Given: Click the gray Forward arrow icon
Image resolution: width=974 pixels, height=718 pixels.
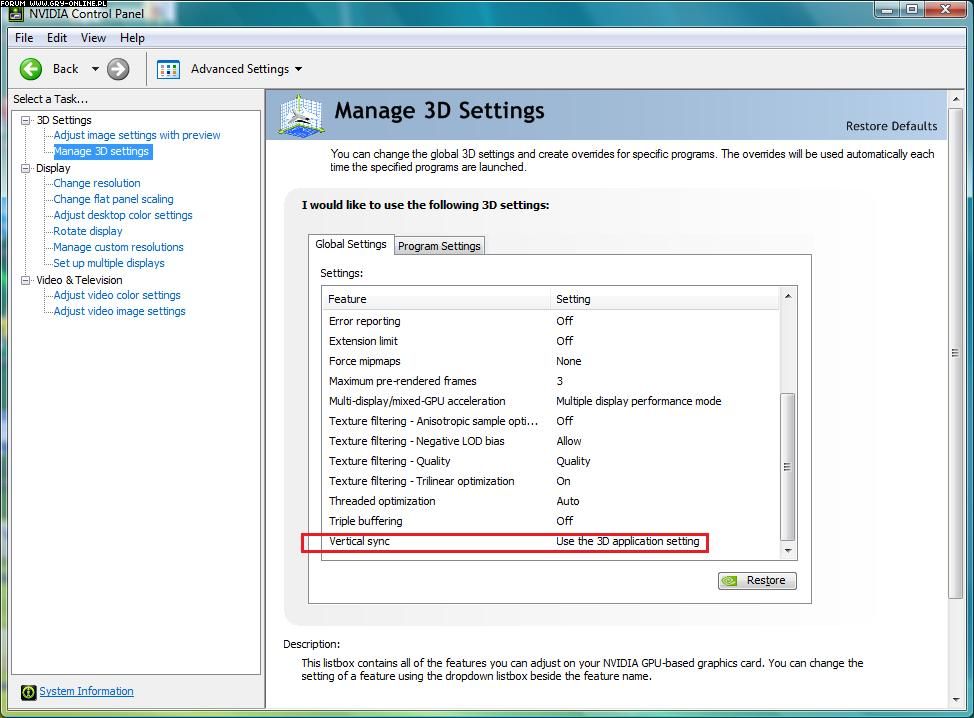Looking at the screenshot, I should [x=118, y=69].
